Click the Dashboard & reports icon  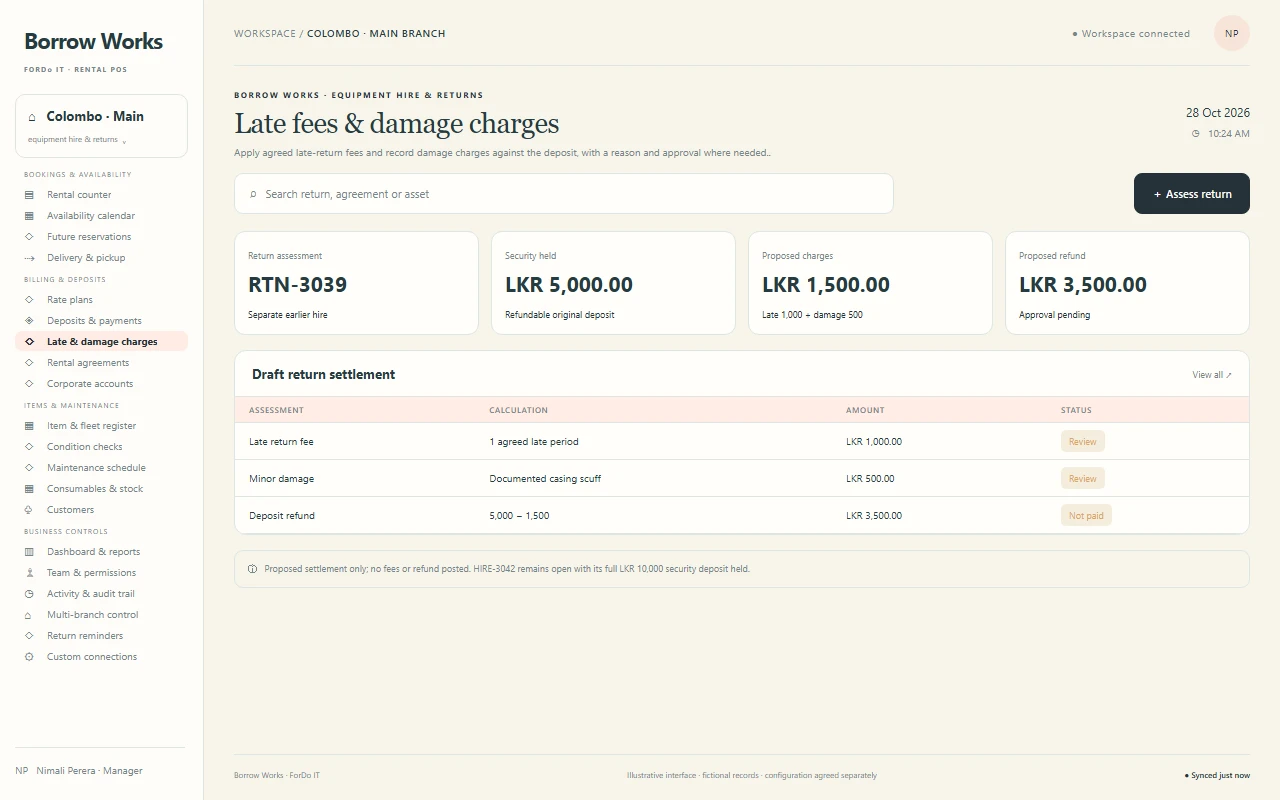tap(29, 552)
